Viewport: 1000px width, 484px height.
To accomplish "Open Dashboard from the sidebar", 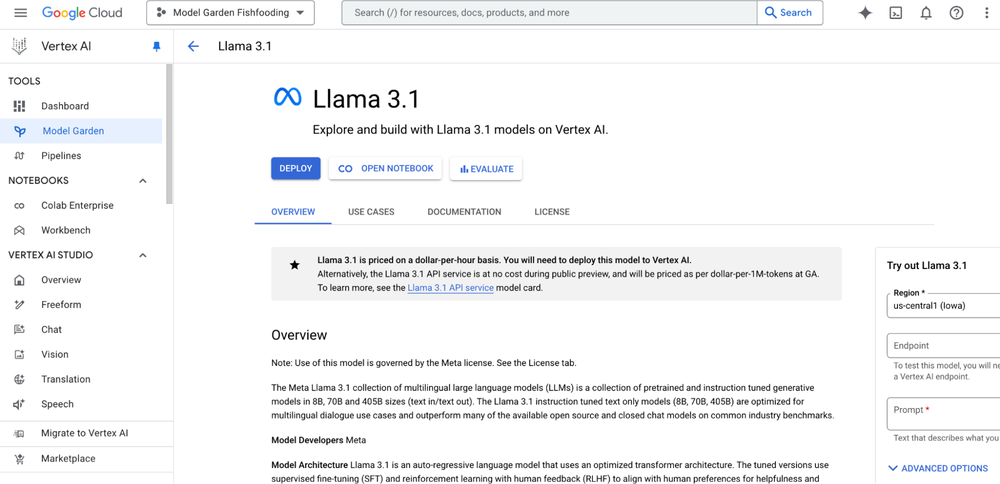I will [x=65, y=106].
